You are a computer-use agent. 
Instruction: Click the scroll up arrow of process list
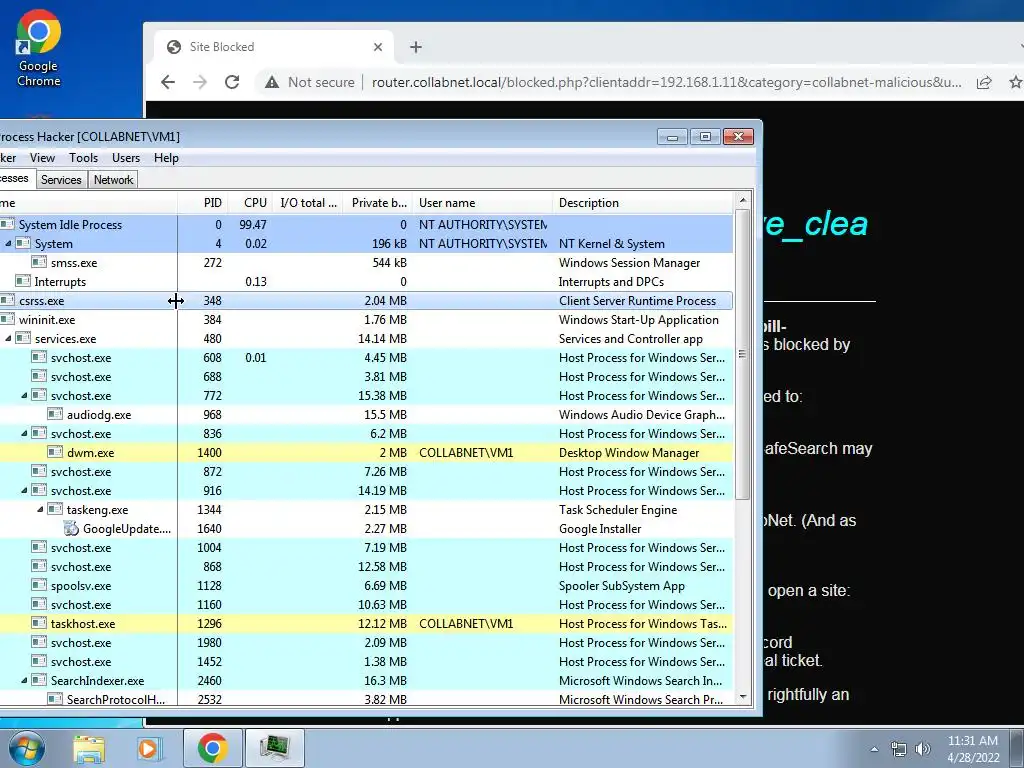click(x=743, y=199)
